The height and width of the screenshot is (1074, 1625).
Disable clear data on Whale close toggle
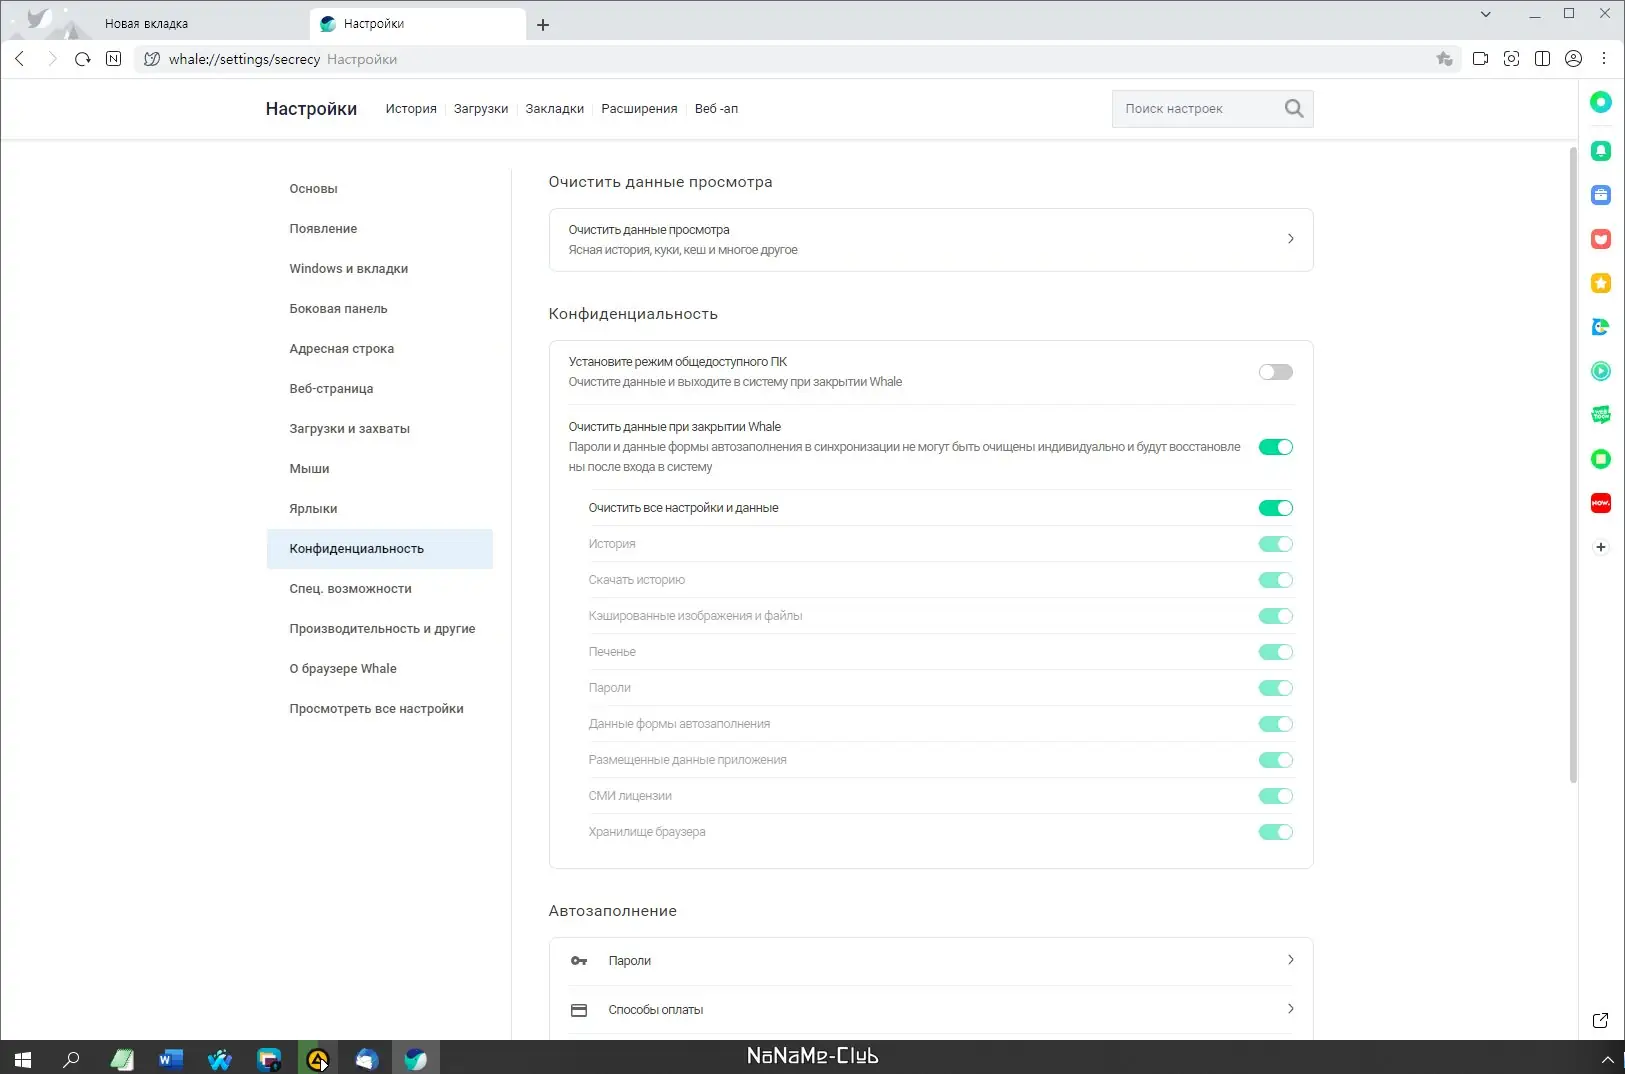[1276, 447]
